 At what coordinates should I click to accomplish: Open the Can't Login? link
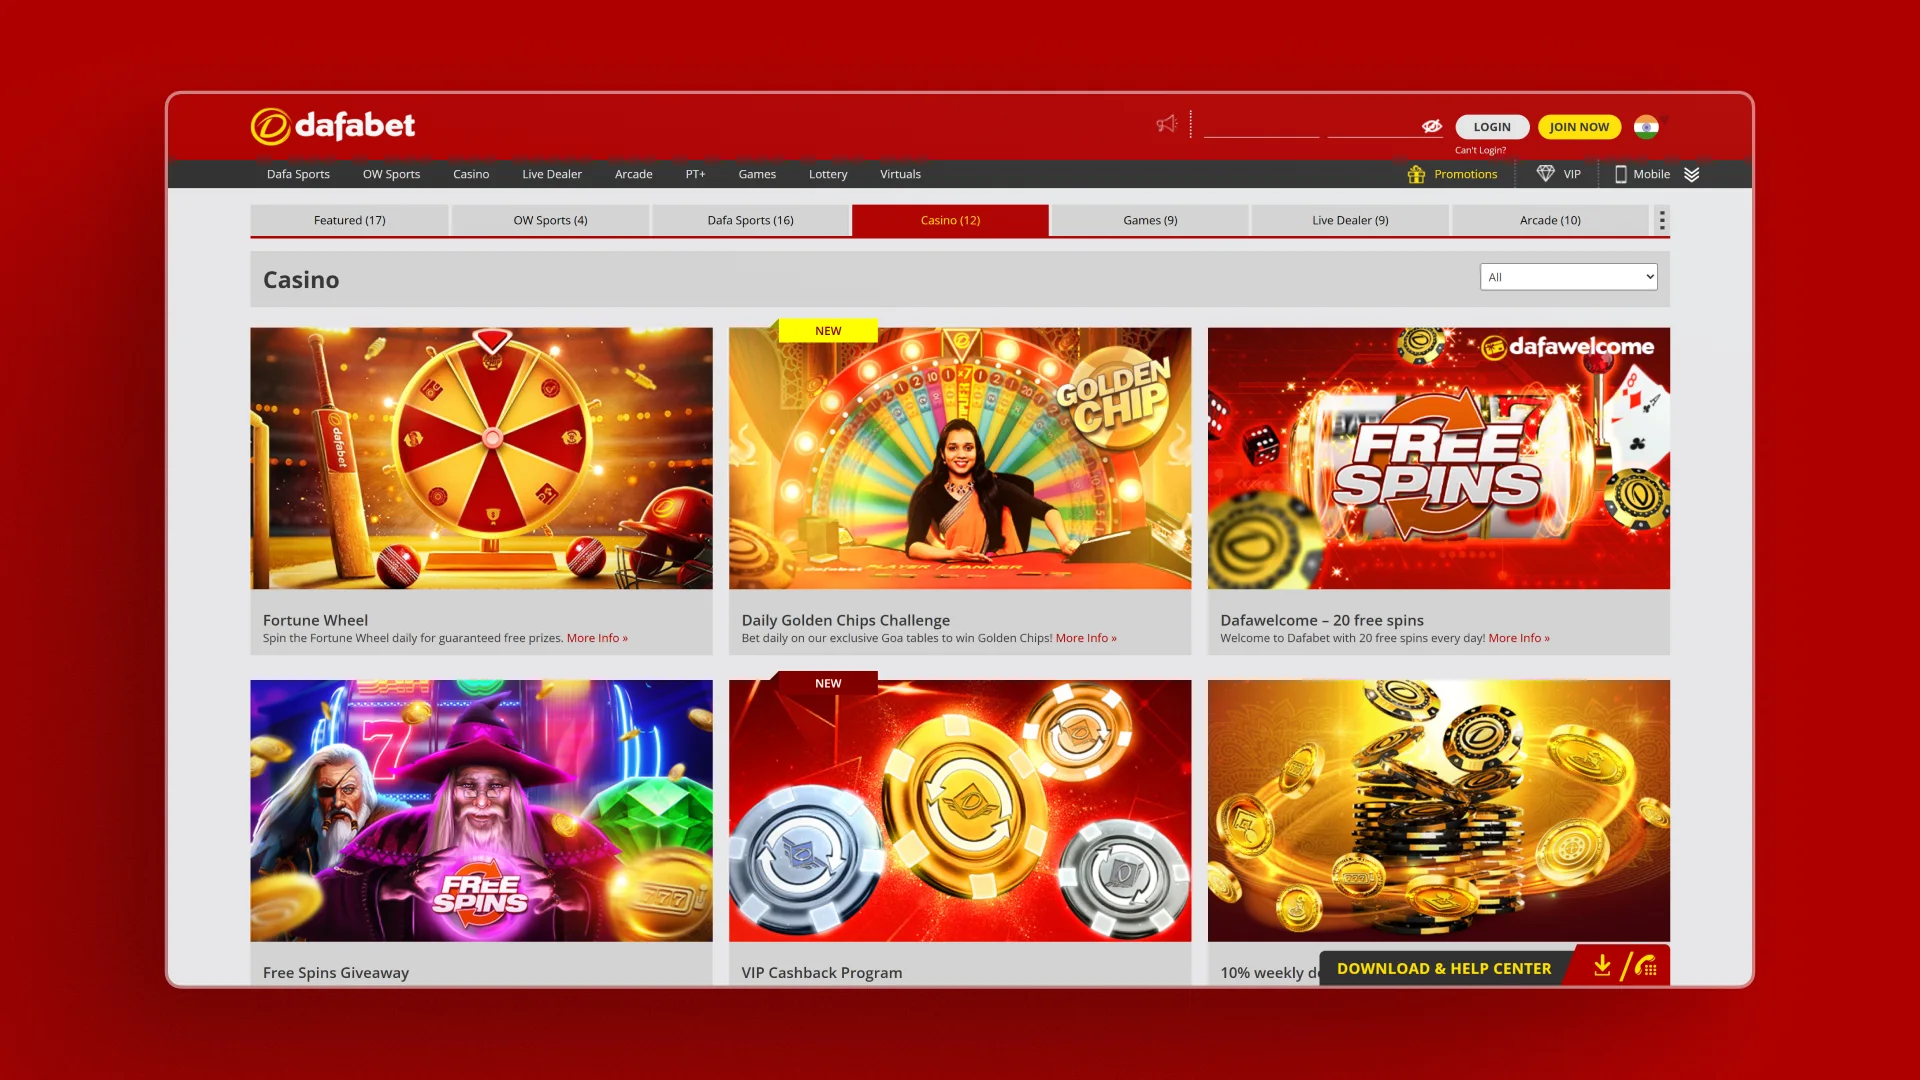coord(1480,150)
